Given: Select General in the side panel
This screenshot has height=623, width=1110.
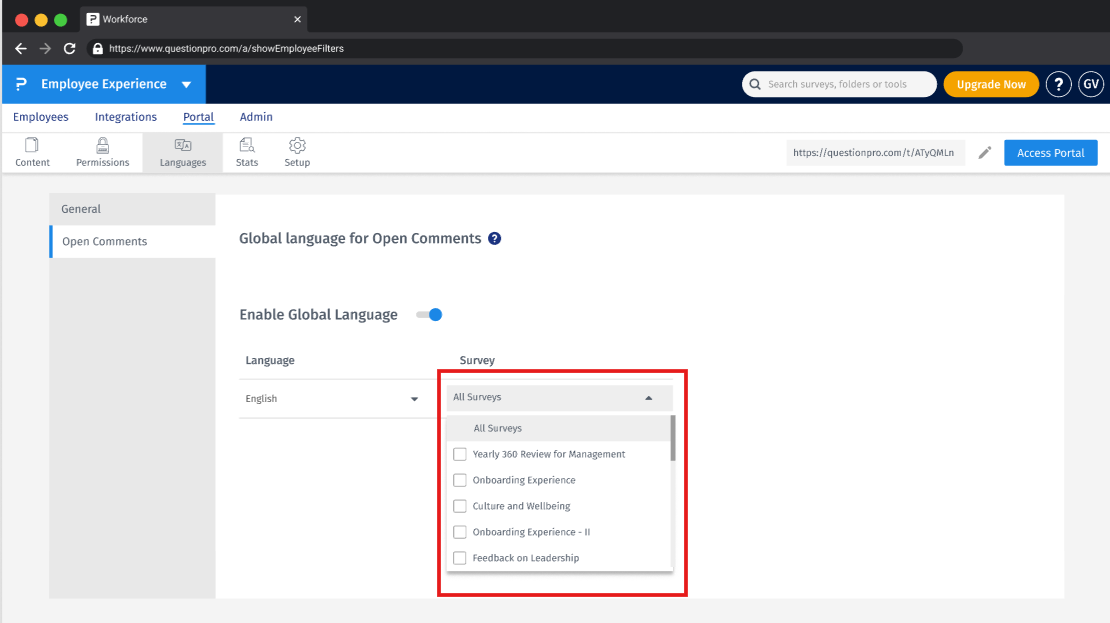Looking at the screenshot, I should coord(132,209).
